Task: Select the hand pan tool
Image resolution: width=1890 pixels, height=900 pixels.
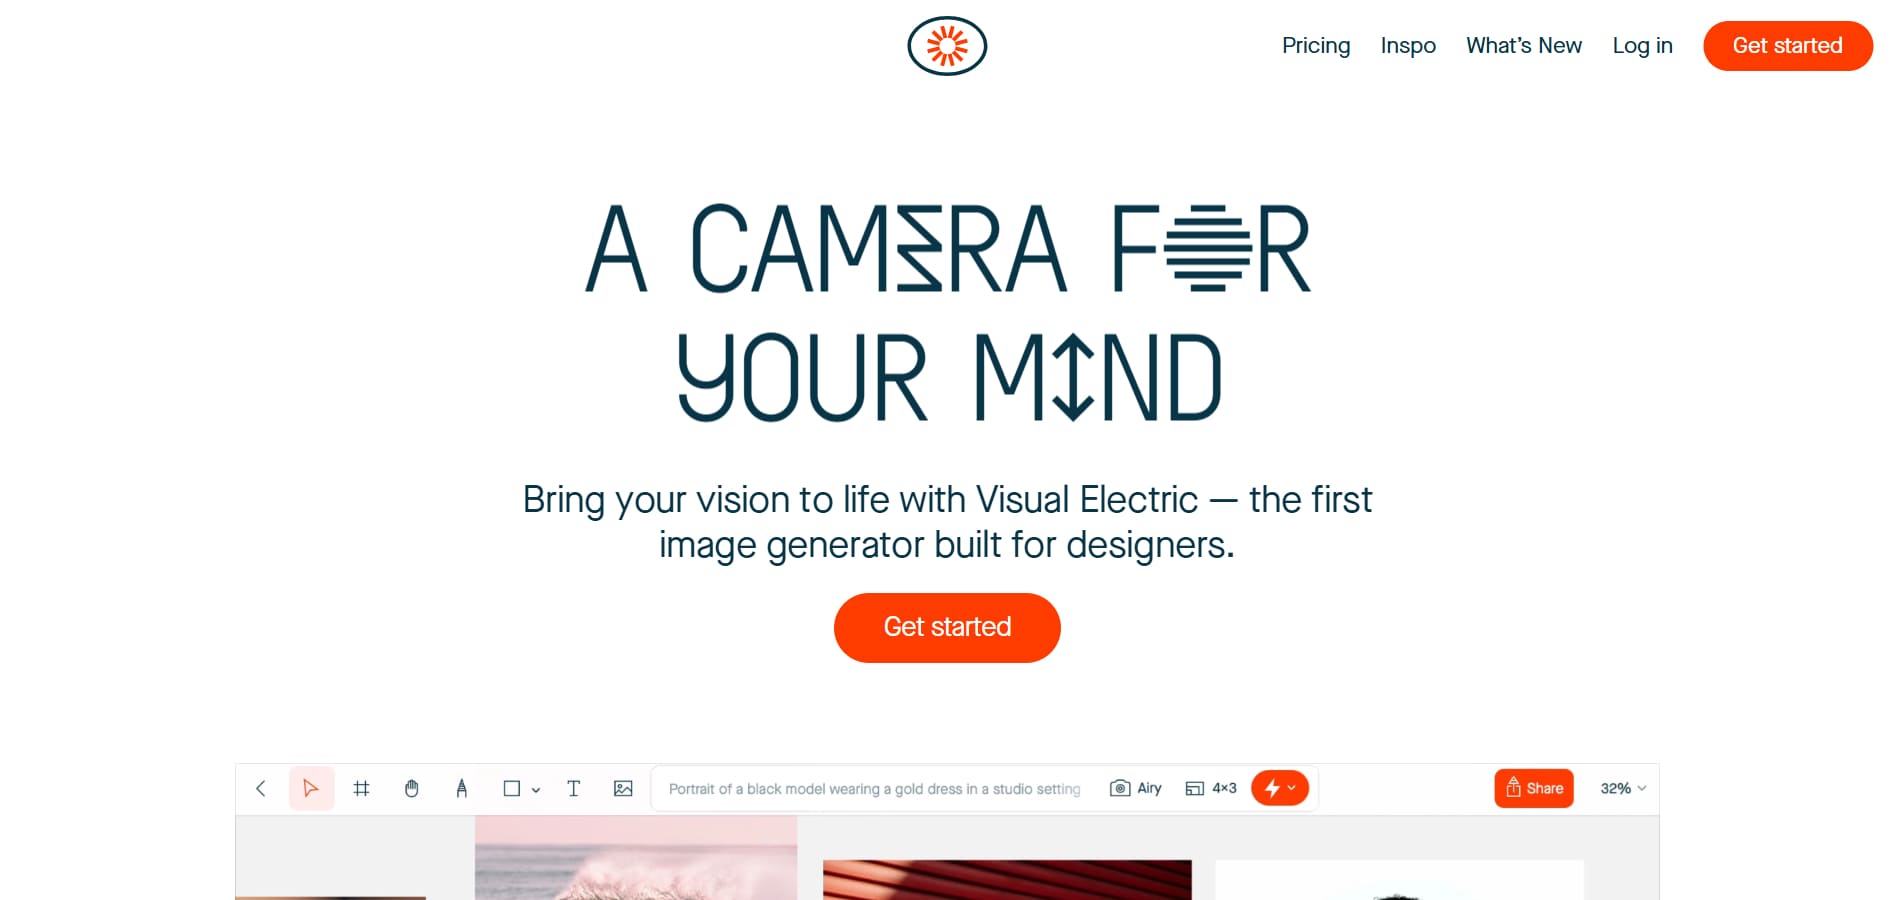Action: (x=411, y=788)
